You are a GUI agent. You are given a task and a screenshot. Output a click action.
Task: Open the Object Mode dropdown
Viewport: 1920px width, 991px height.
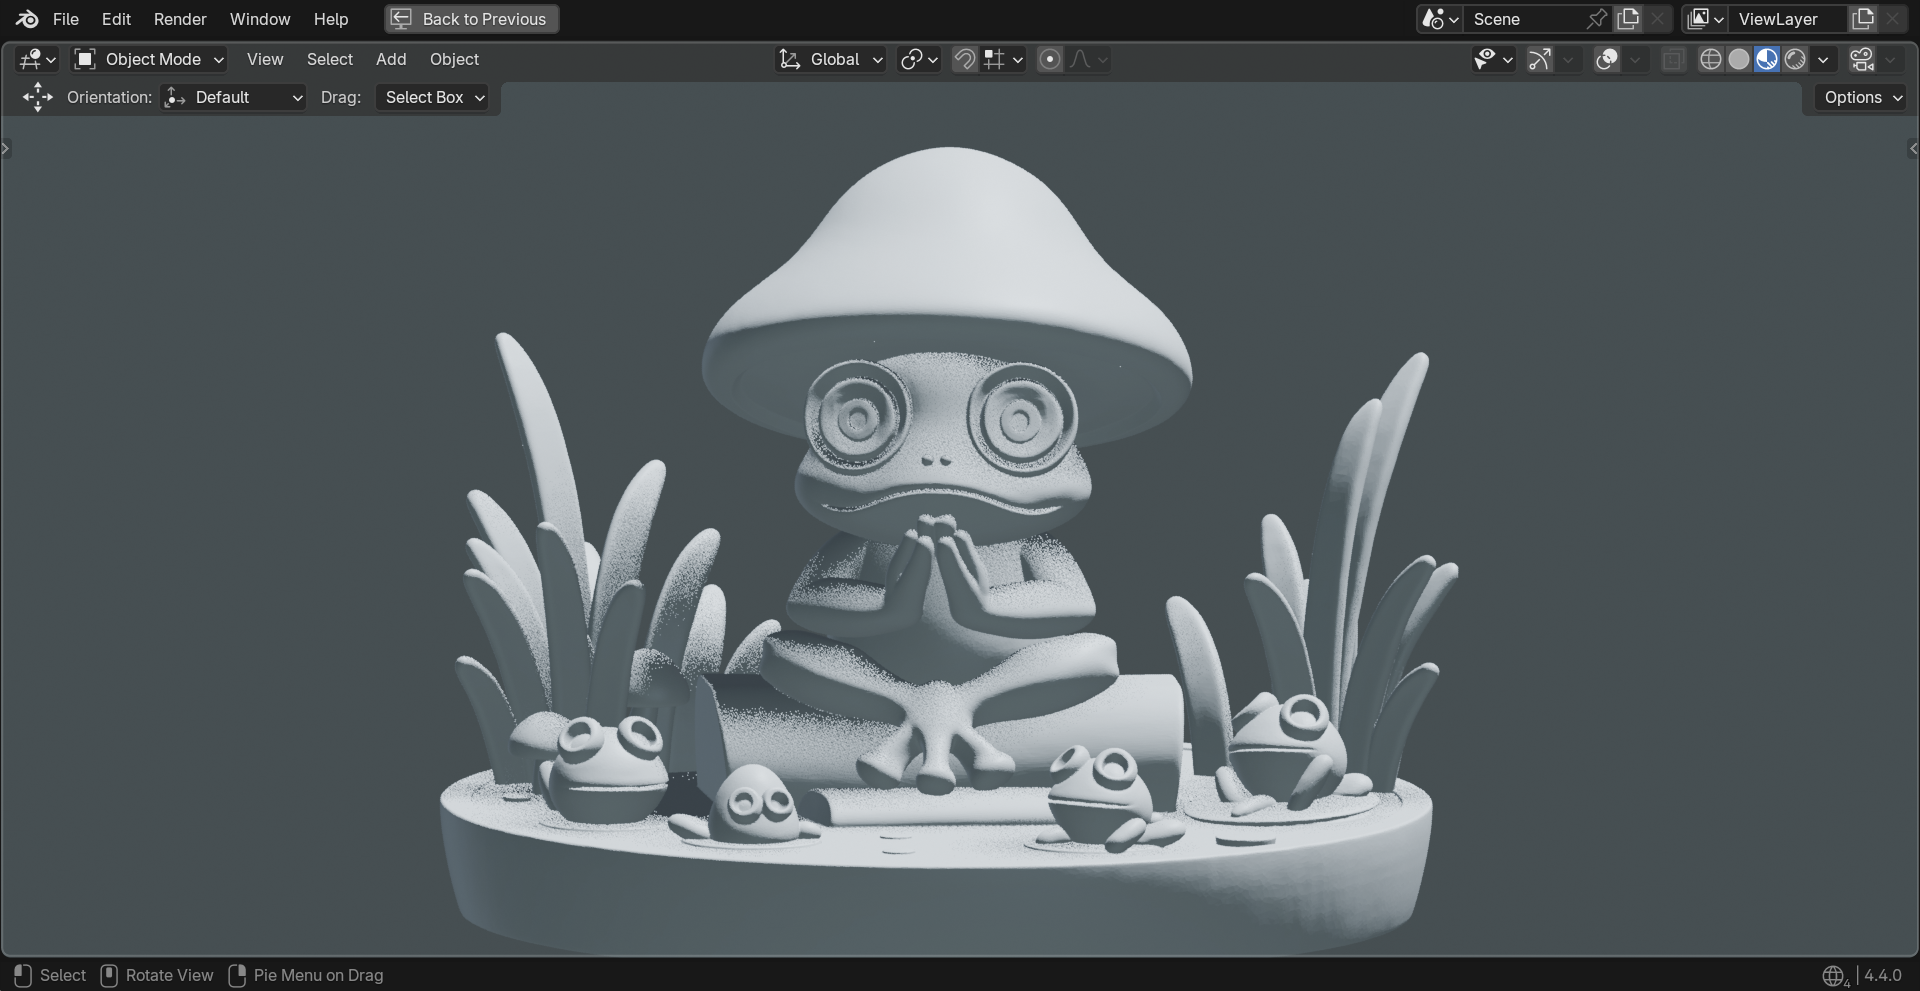point(150,59)
